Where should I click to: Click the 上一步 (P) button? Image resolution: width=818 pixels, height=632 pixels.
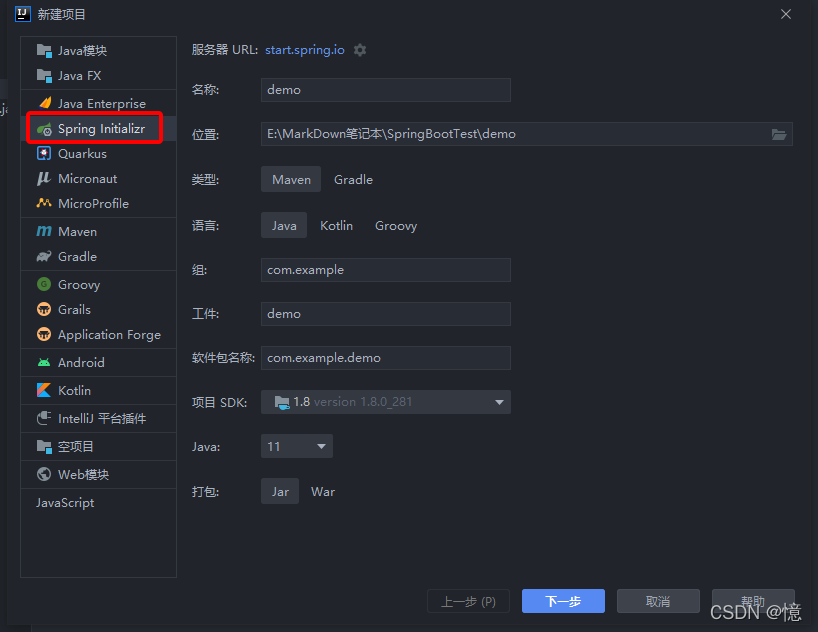coord(468,601)
